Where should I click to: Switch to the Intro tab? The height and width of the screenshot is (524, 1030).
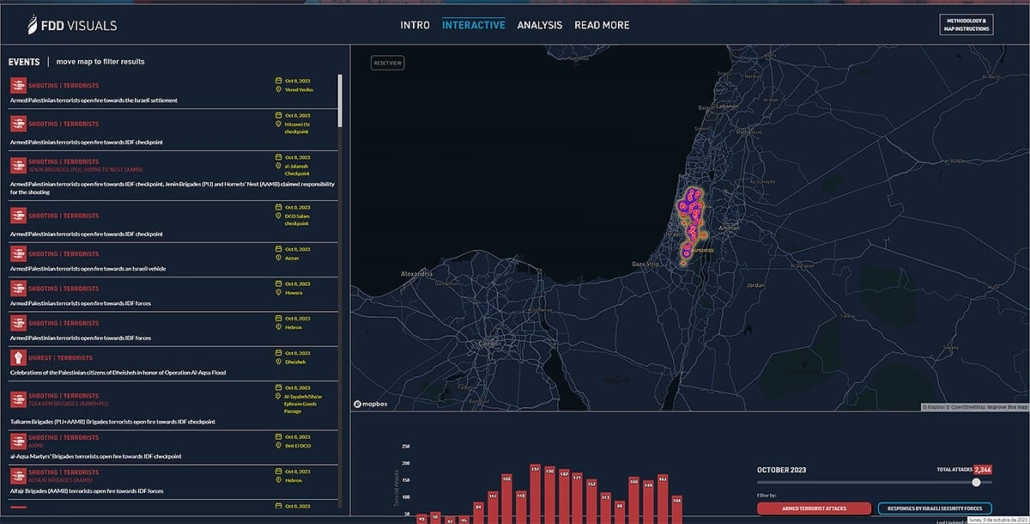pos(415,25)
